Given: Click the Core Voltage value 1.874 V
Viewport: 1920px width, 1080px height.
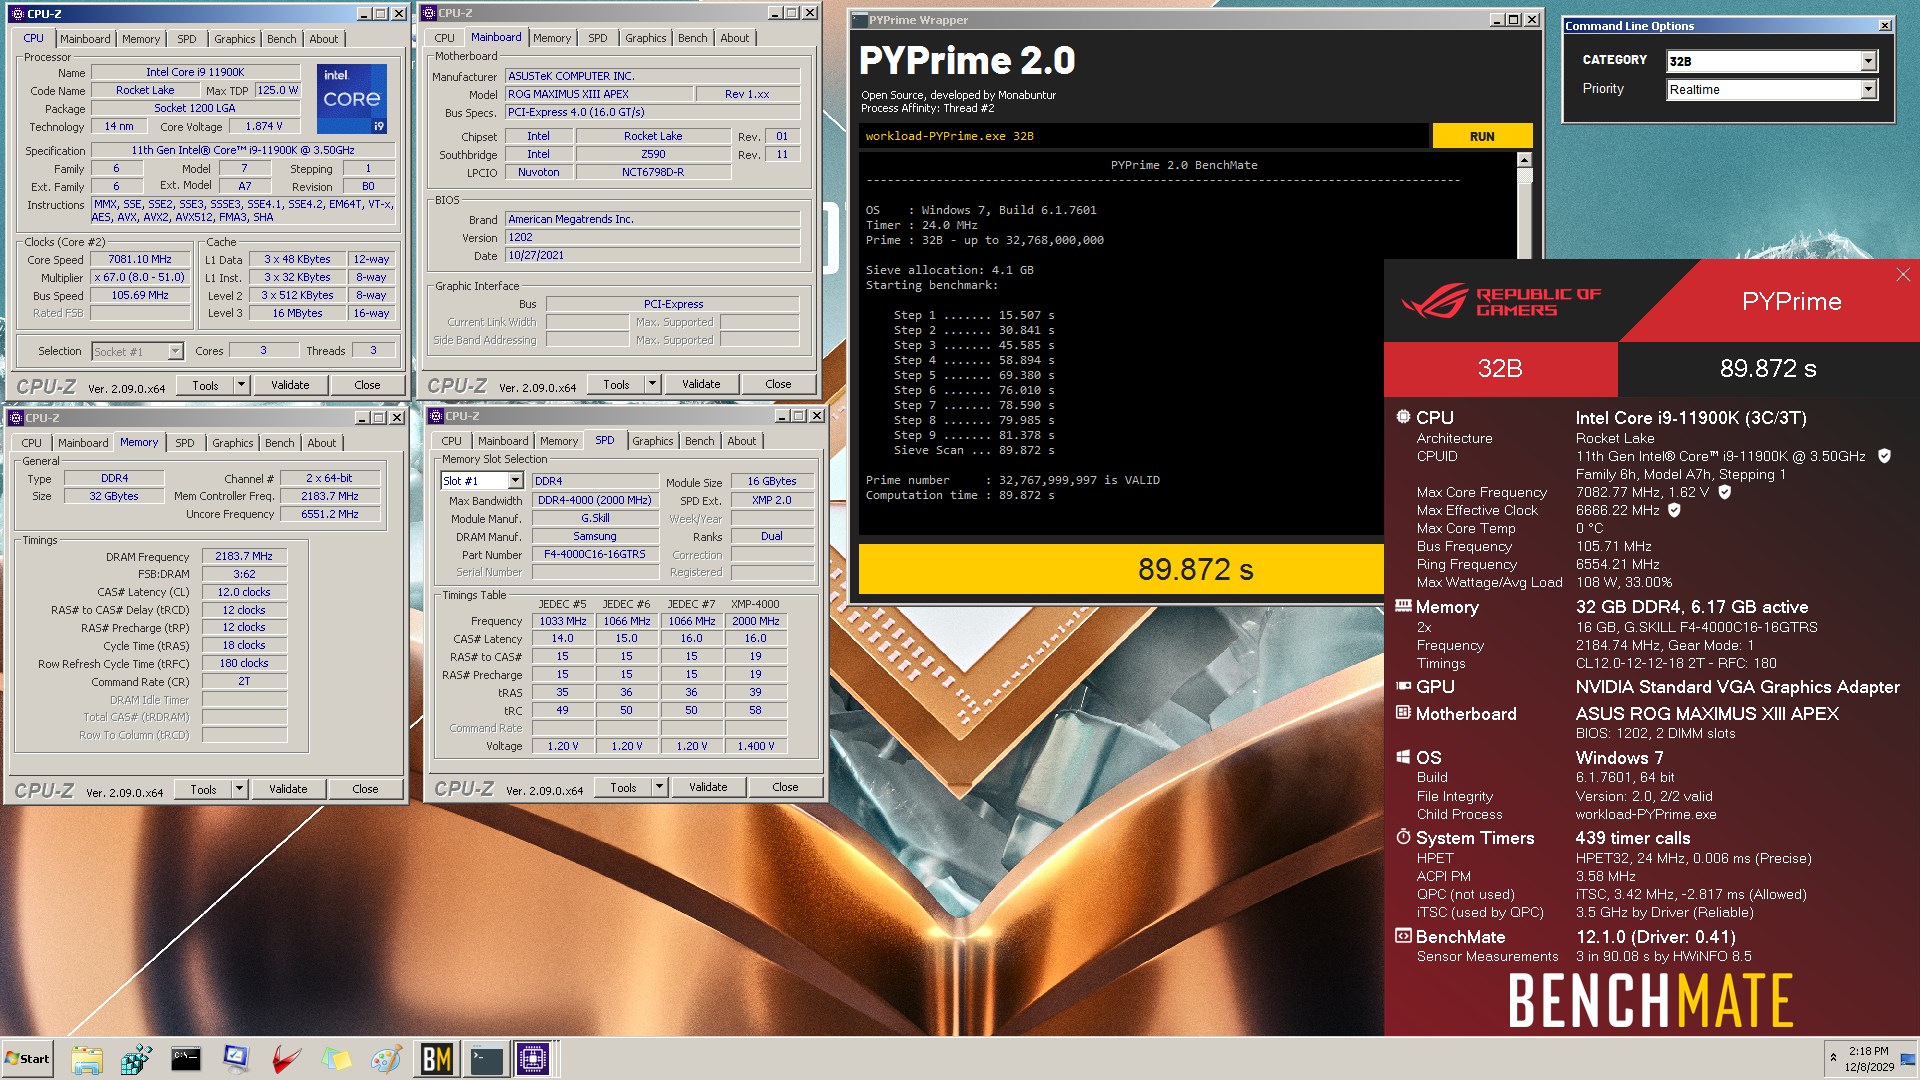Looking at the screenshot, I should click(264, 126).
